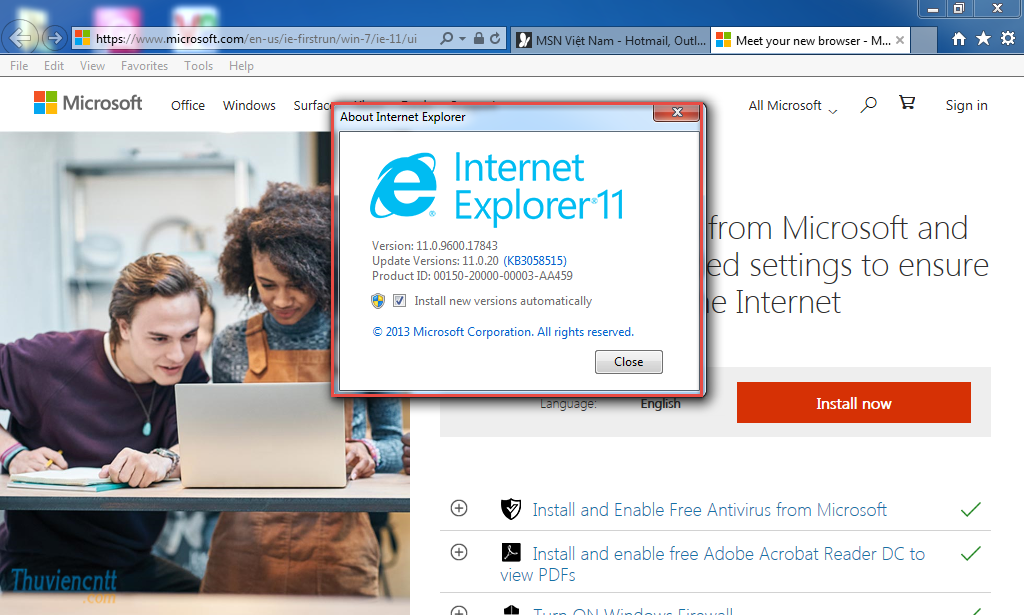Viewport: 1024px width, 615px height.
Task: Open a new tab with the blank tab button
Action: pos(923,40)
